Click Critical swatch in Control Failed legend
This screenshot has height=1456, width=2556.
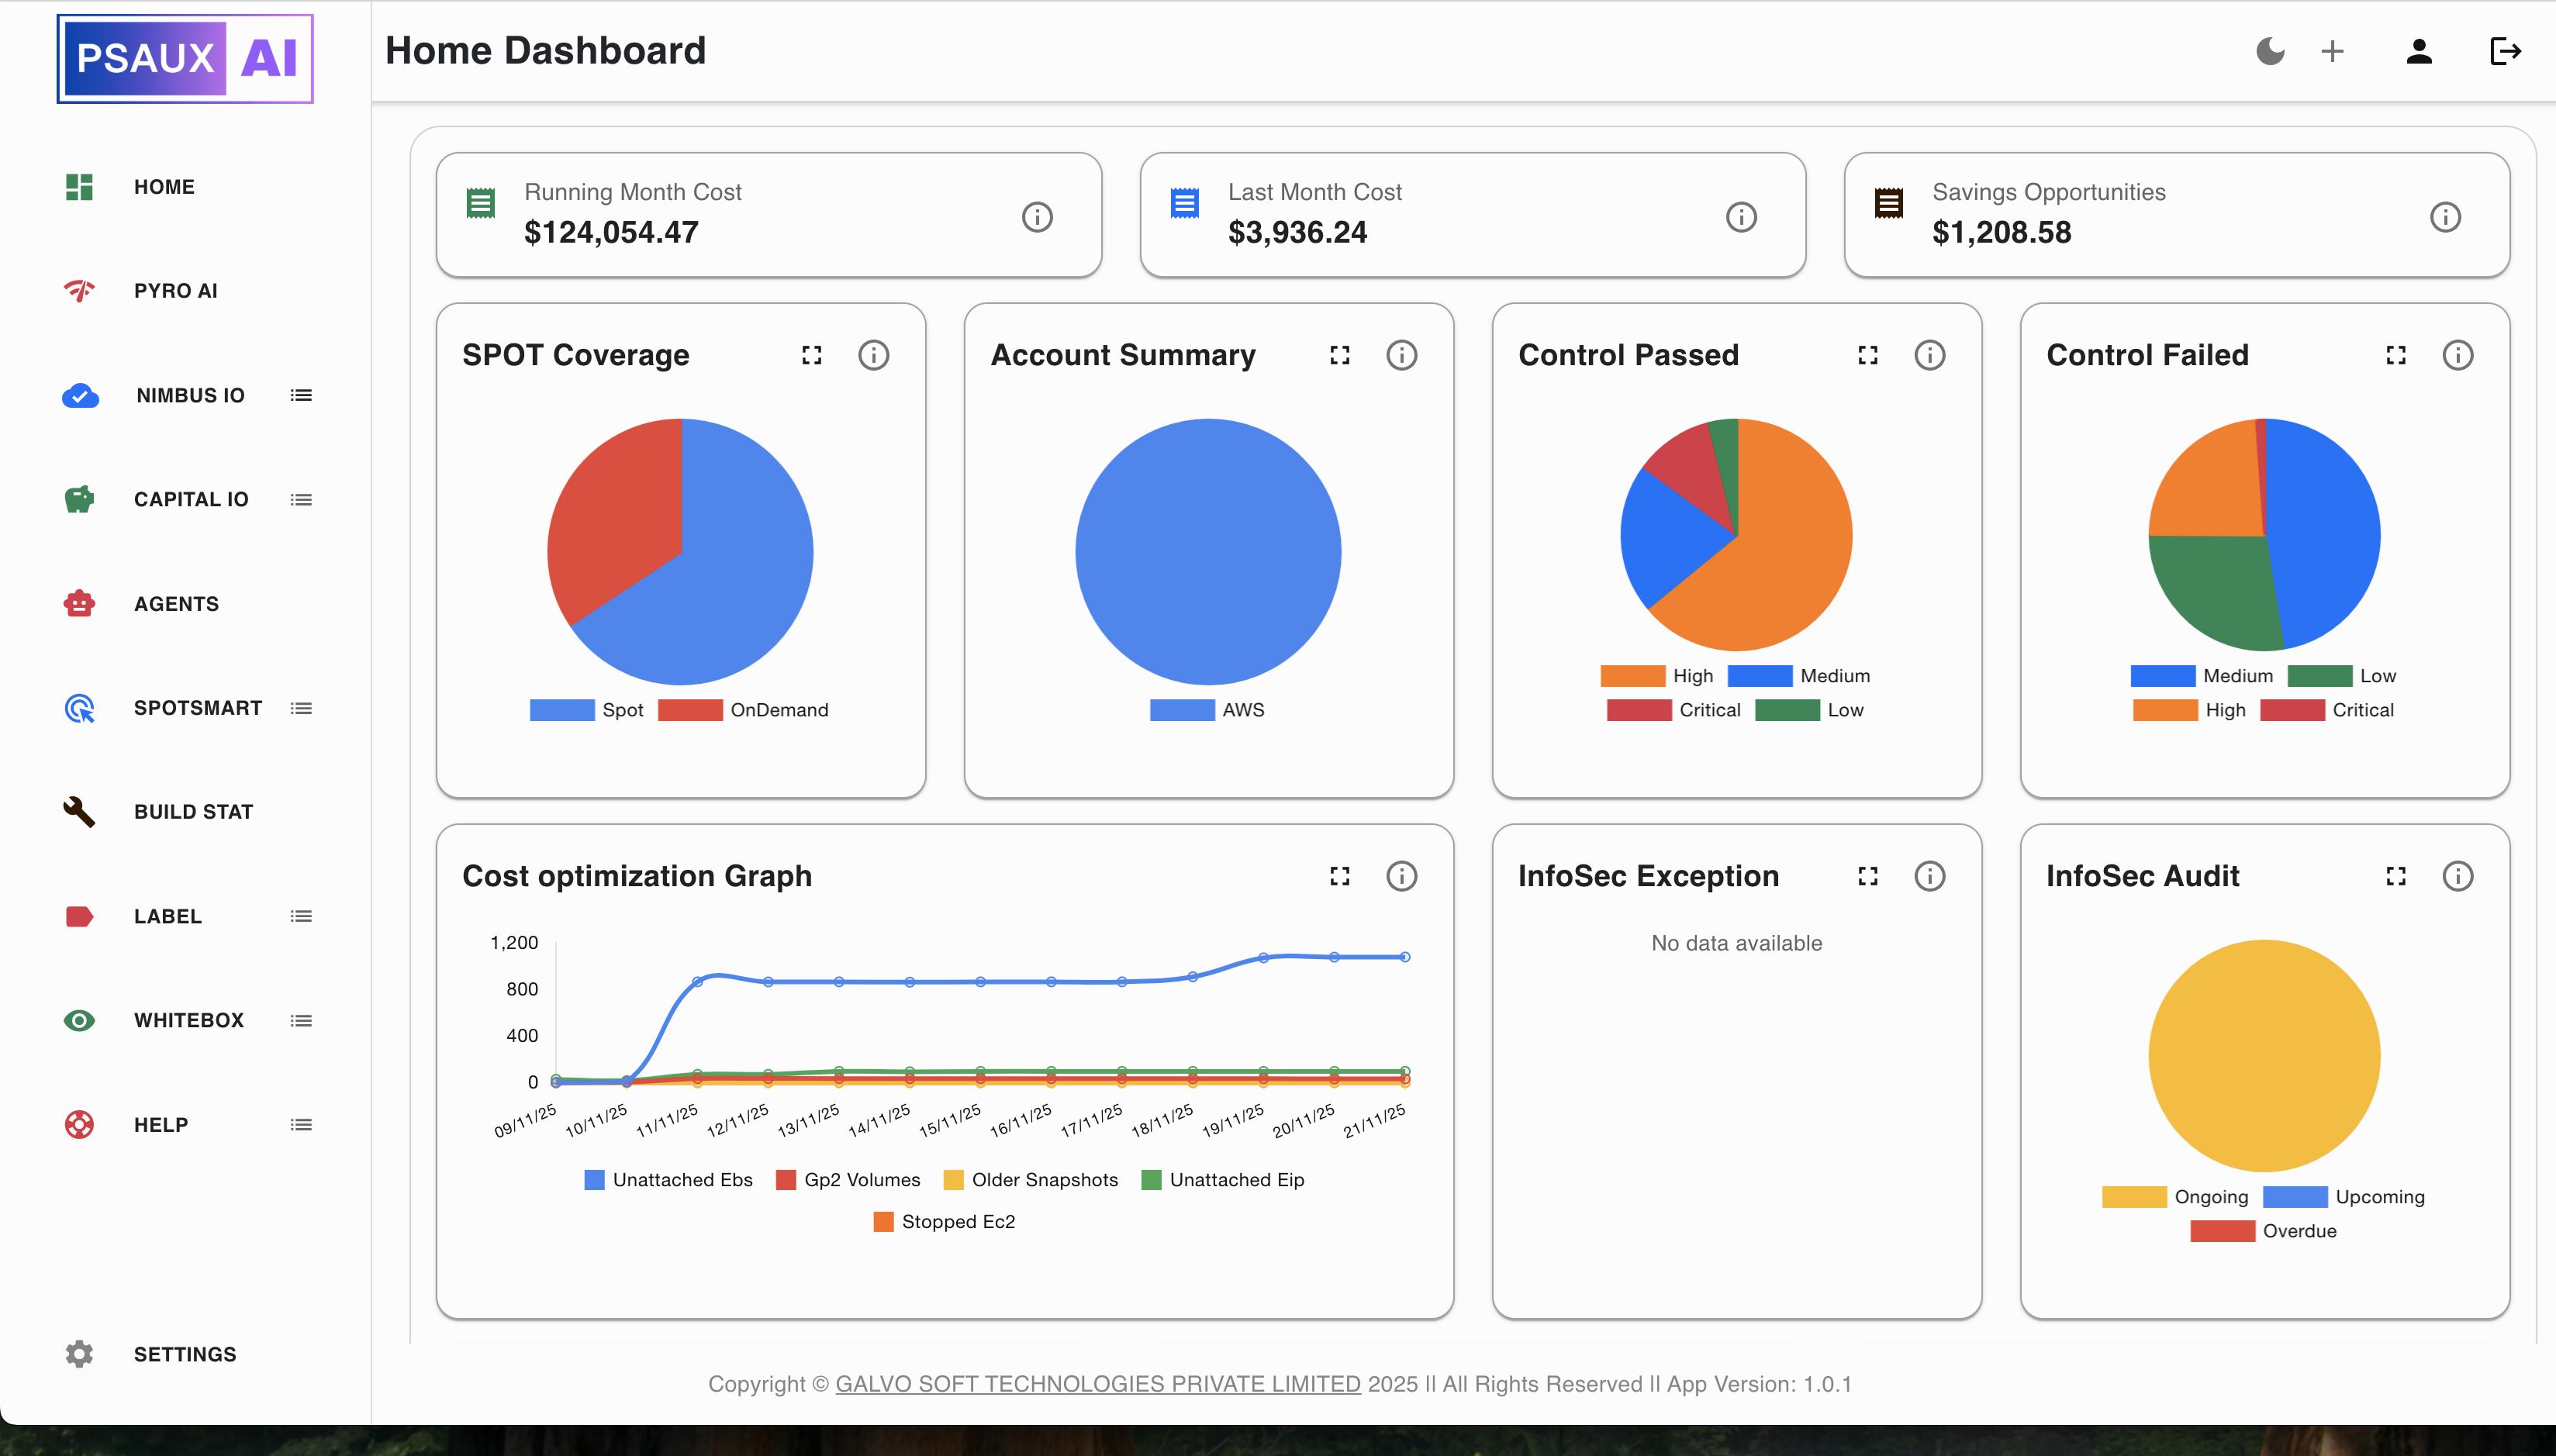[x=2292, y=710]
